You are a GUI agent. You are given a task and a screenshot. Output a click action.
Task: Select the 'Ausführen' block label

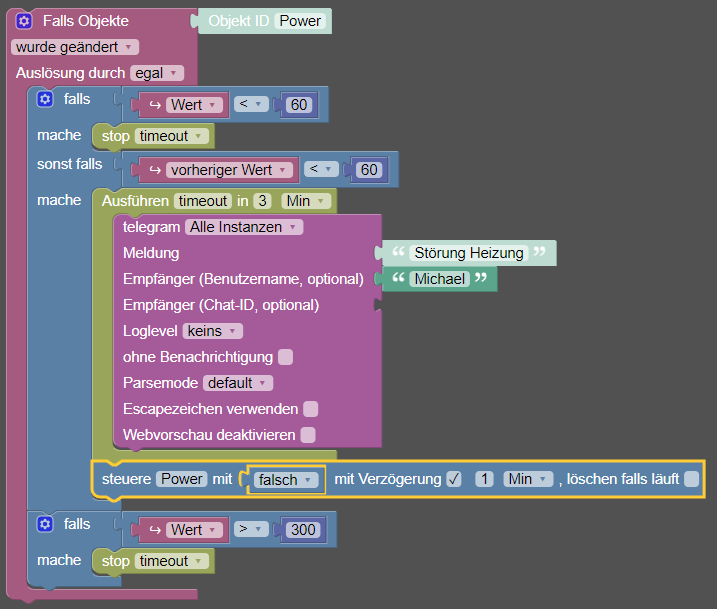tap(135, 201)
